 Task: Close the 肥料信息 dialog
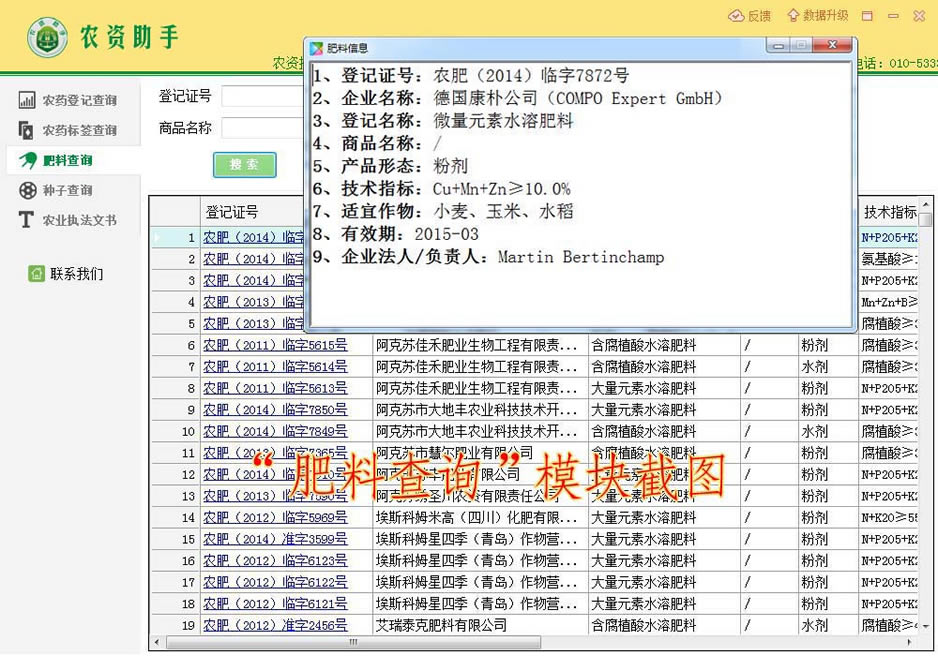click(x=832, y=45)
